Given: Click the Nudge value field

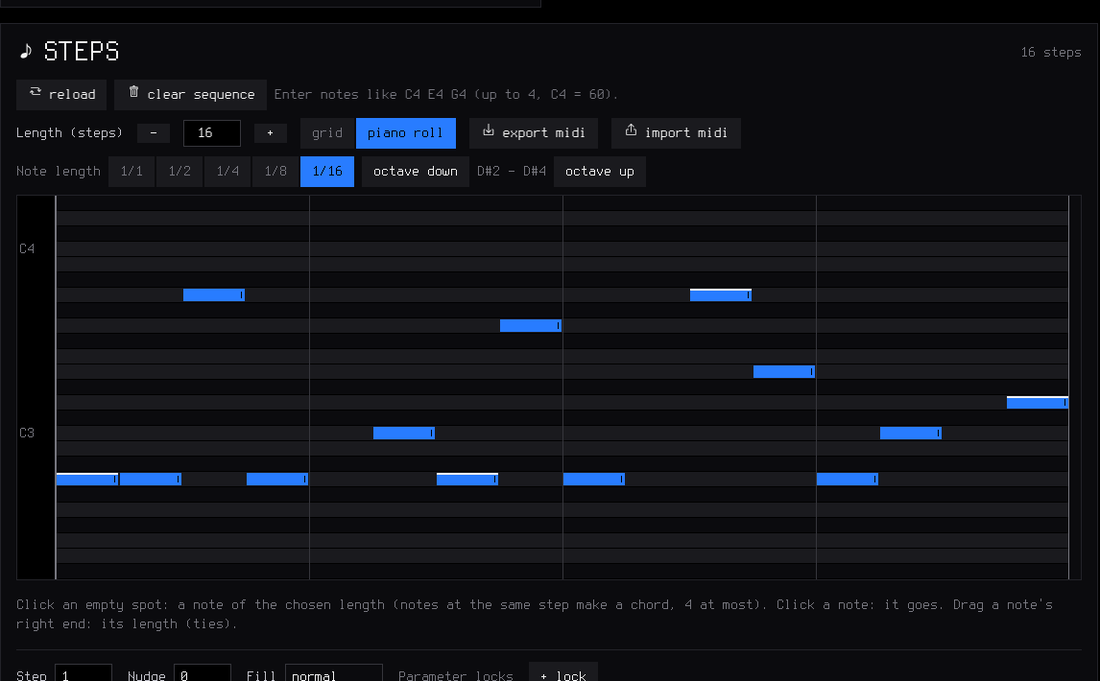Looking at the screenshot, I should pyautogui.click(x=202, y=674).
